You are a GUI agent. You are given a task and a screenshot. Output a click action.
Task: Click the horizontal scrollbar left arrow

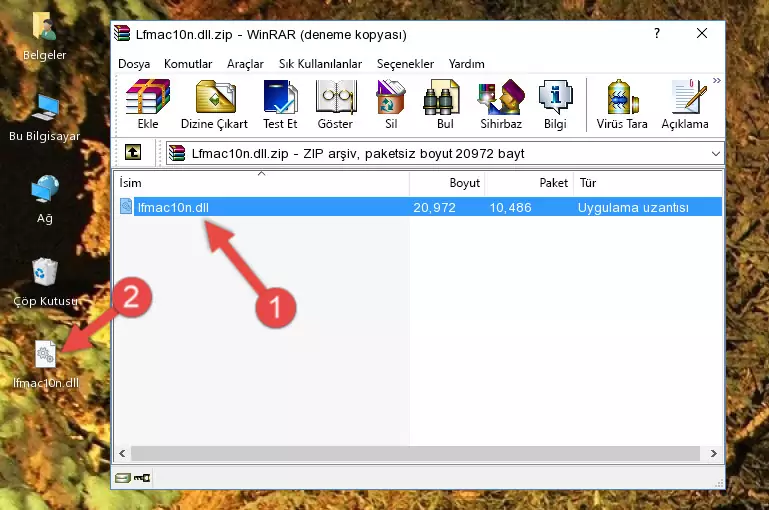pos(122,454)
